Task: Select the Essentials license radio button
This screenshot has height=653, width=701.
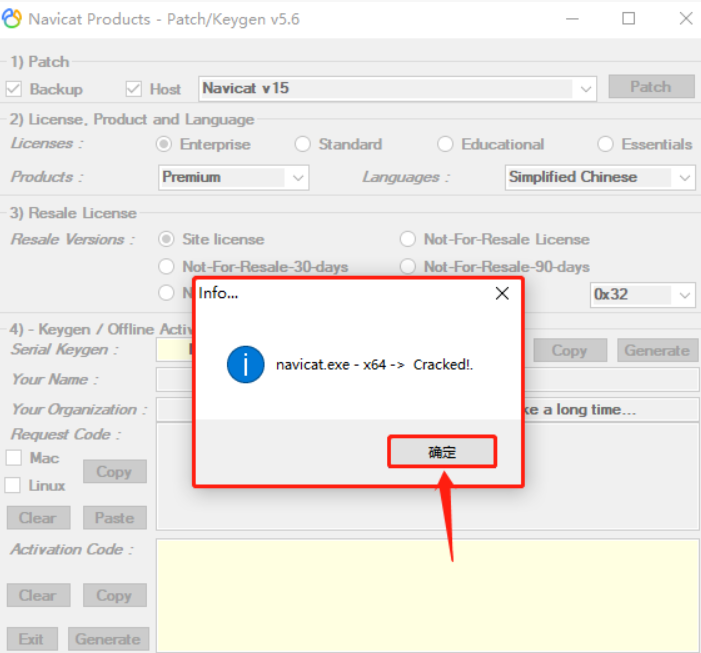Action: pos(605,144)
